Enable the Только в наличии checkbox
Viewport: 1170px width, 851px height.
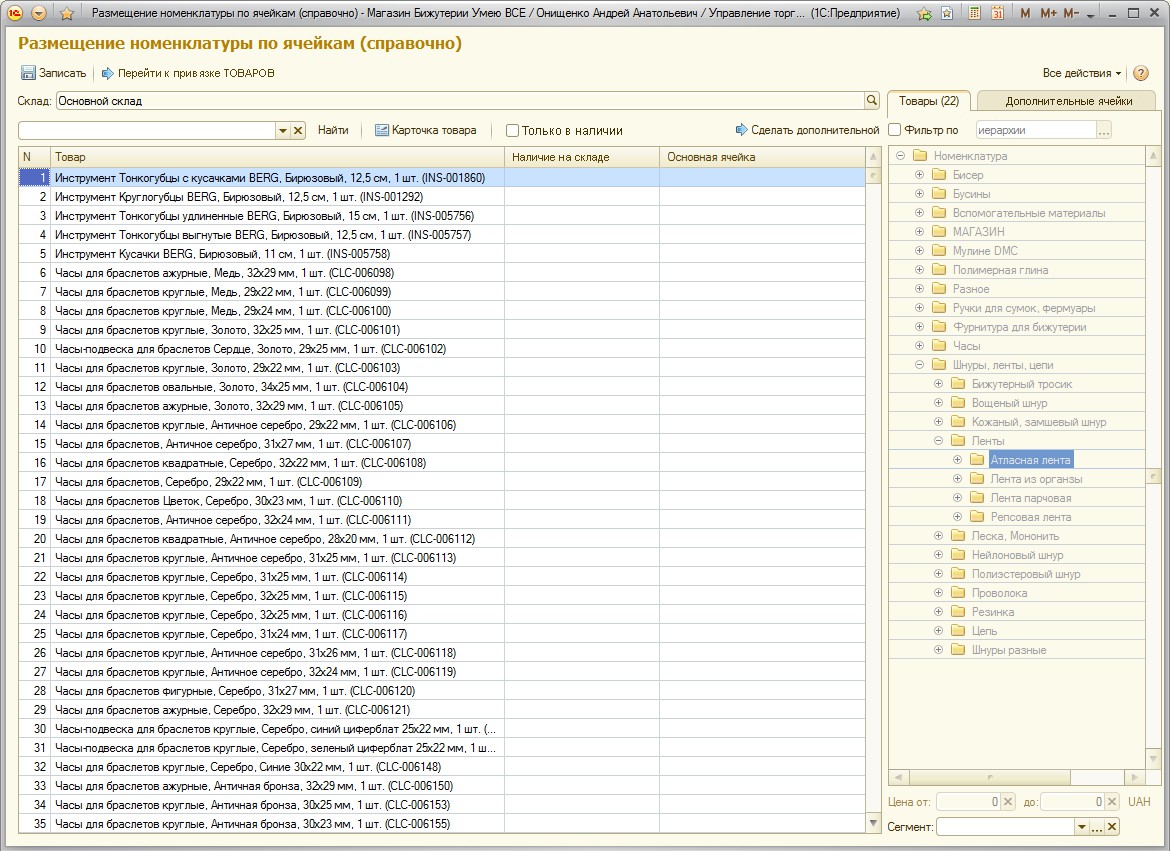[x=513, y=130]
